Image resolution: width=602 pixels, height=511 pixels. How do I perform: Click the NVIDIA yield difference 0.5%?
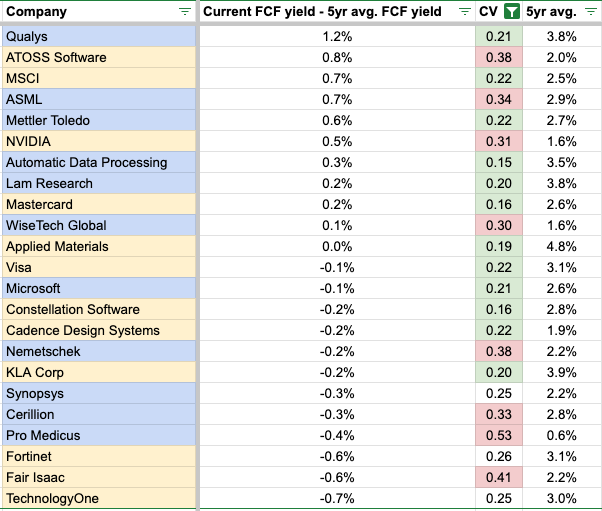pyautogui.click(x=337, y=141)
